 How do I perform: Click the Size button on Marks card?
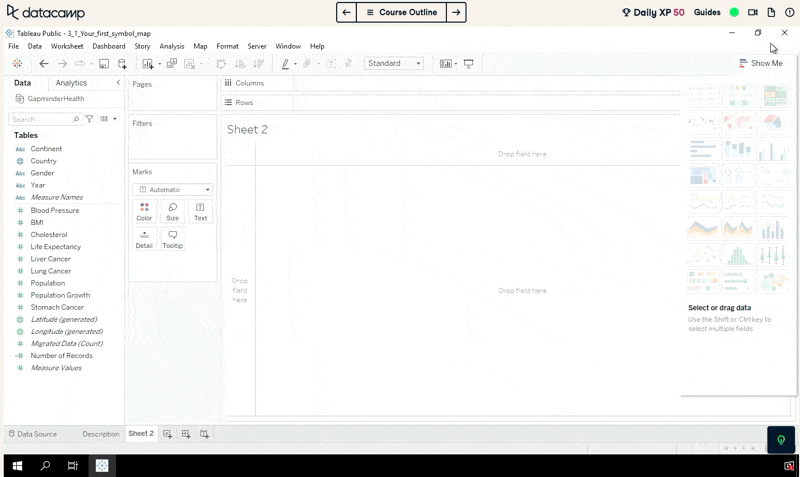point(172,212)
